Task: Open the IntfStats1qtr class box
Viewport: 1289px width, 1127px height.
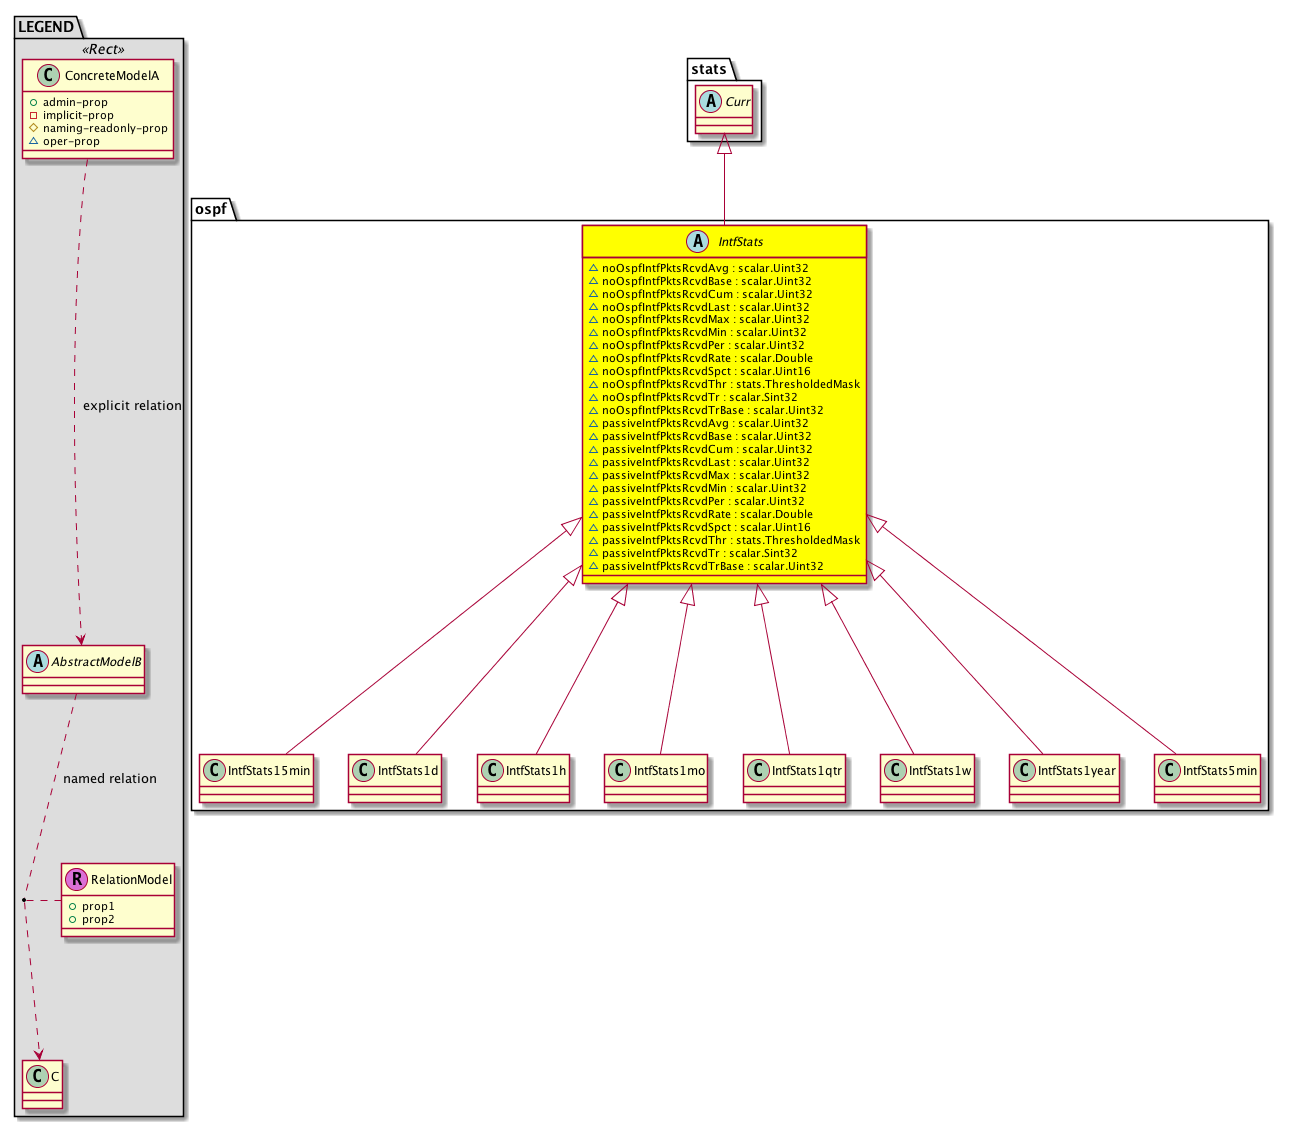Action: 794,778
